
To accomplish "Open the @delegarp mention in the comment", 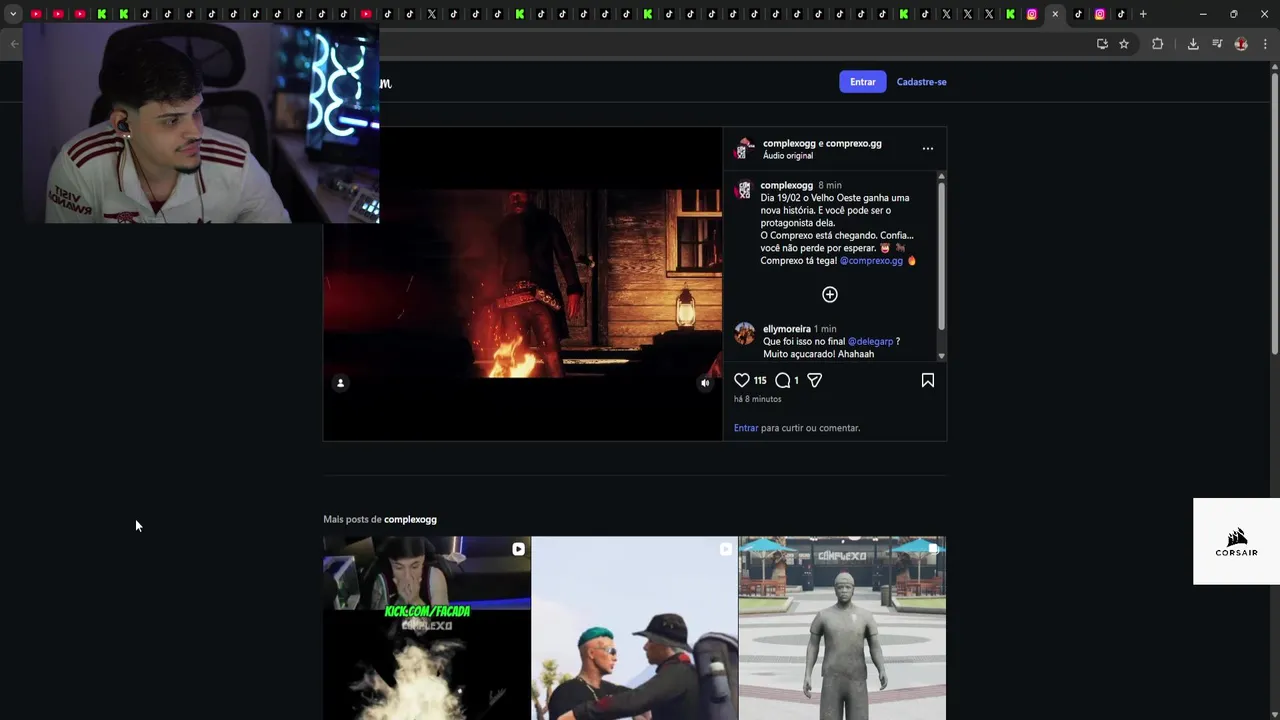I will pyautogui.click(x=870, y=341).
